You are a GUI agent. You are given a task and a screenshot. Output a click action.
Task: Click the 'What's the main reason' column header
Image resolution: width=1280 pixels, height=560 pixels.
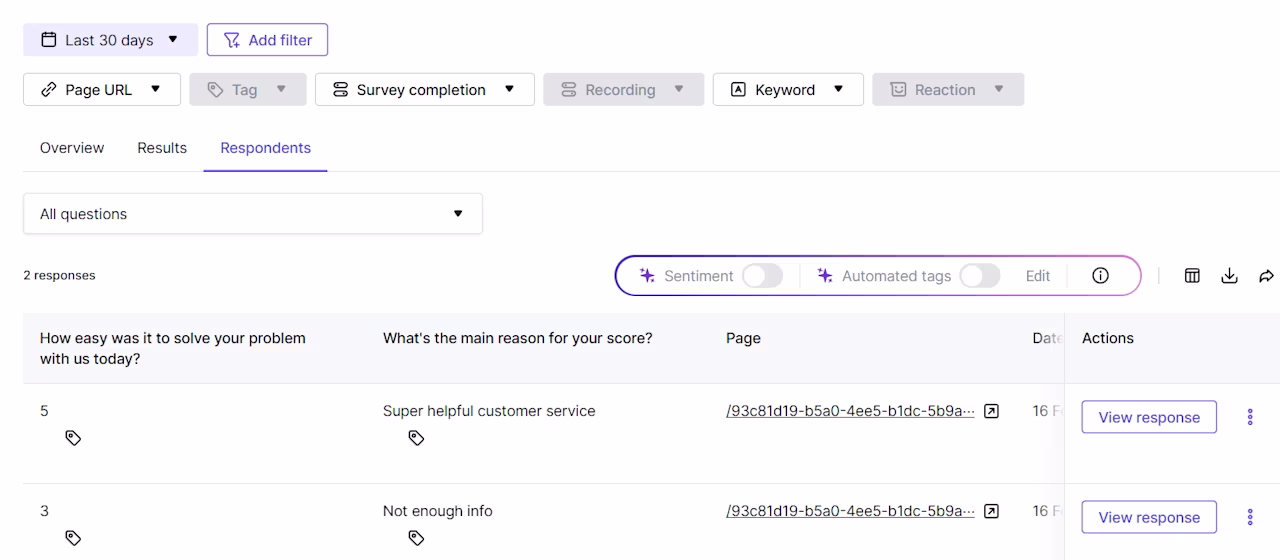coord(517,338)
